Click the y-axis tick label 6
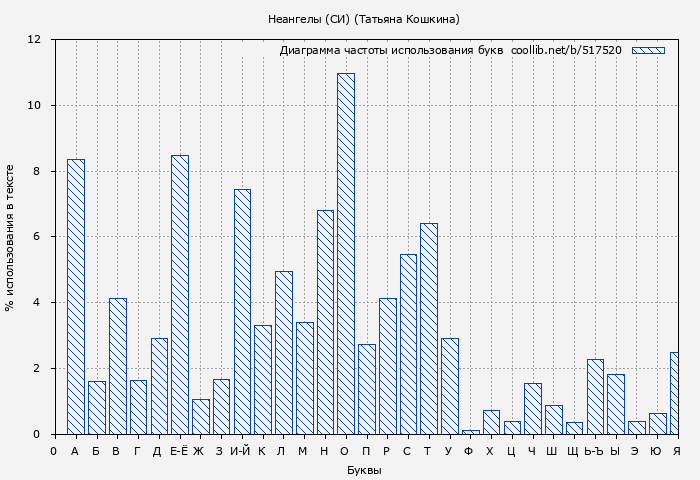 (x=37, y=237)
